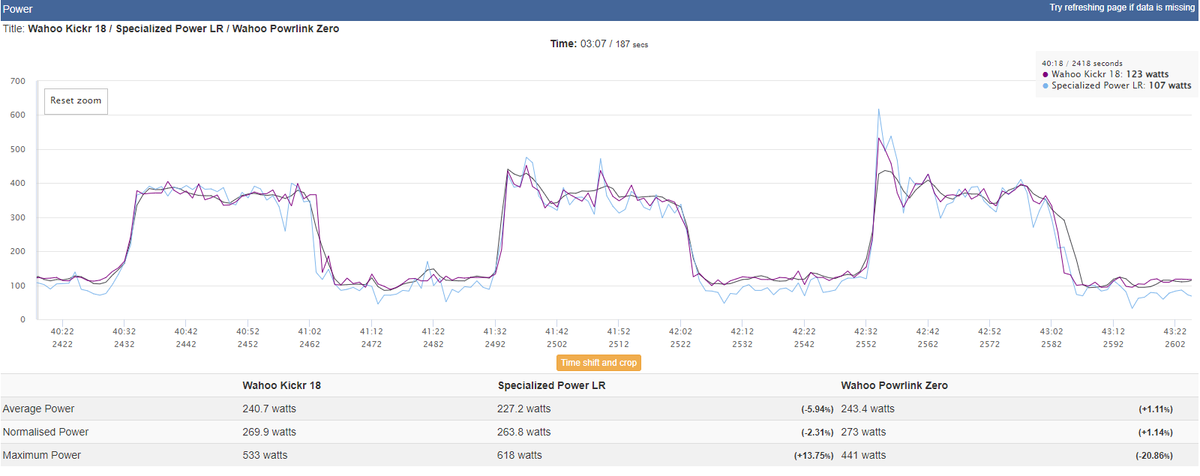This screenshot has width=1200, height=476.
Task: Toggle Specialized Power LR legend entry
Action: (1116, 86)
